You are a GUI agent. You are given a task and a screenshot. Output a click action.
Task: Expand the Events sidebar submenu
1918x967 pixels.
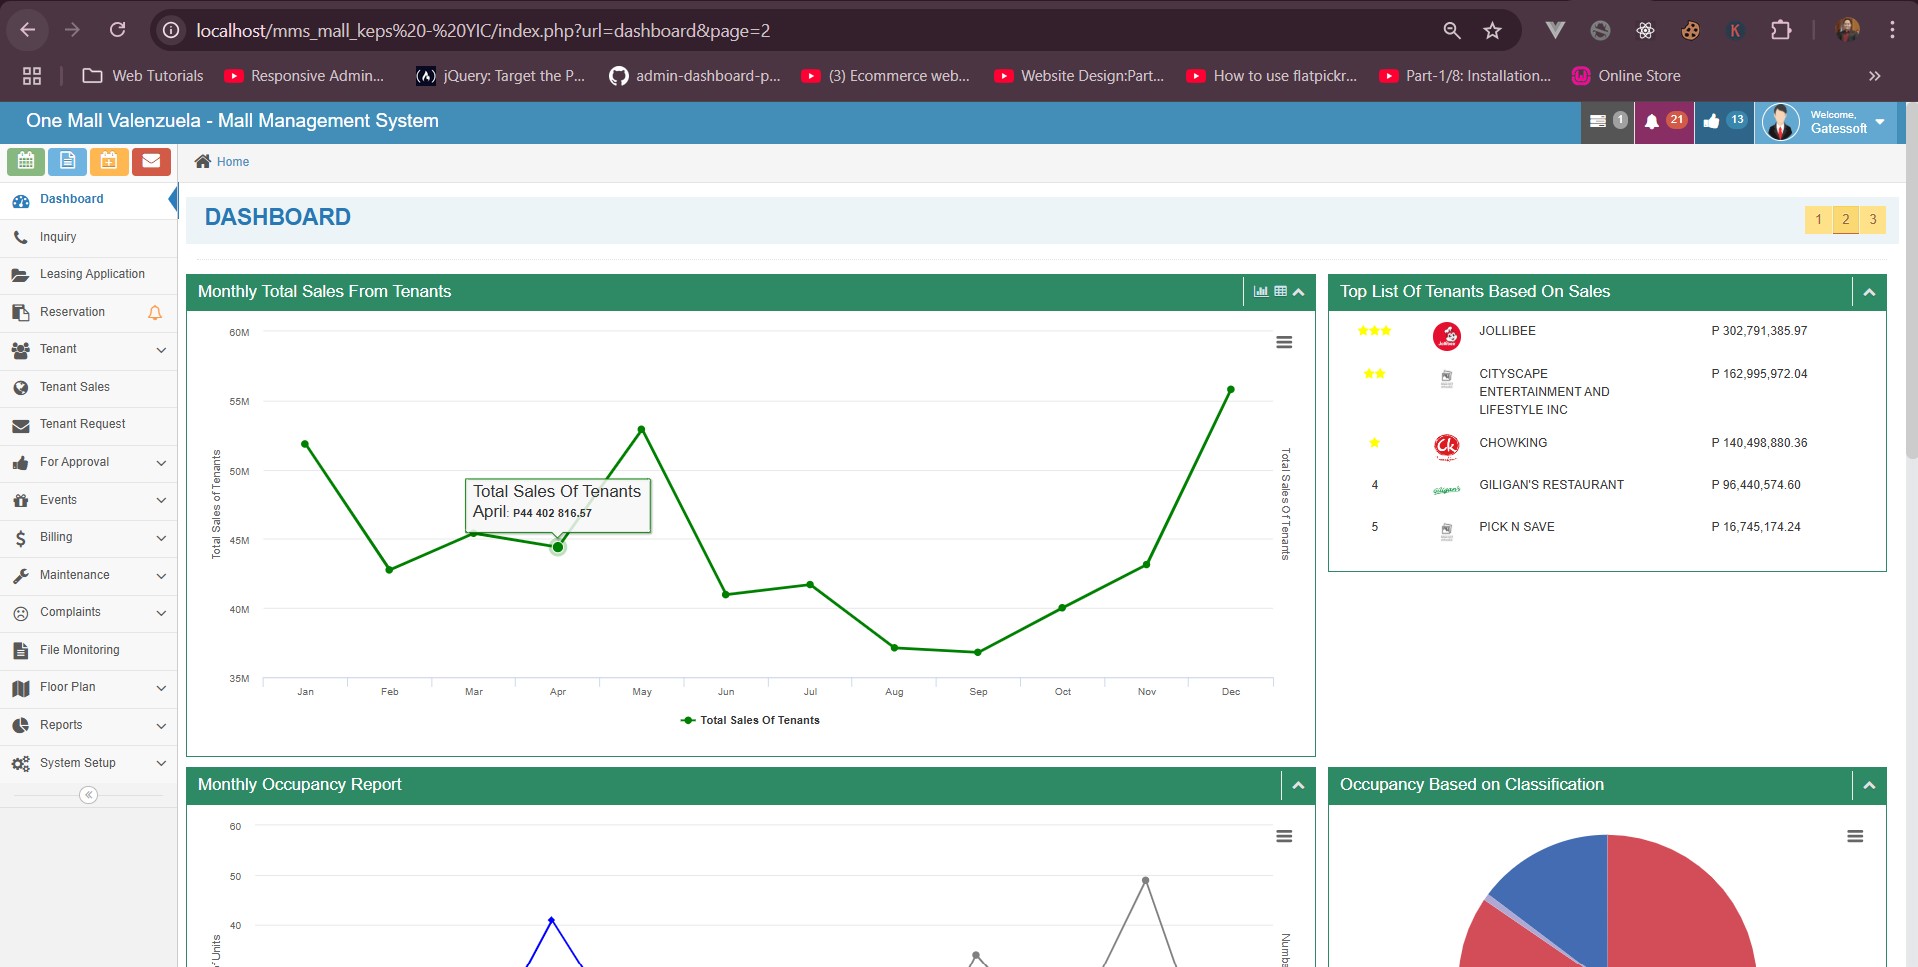[161, 500]
